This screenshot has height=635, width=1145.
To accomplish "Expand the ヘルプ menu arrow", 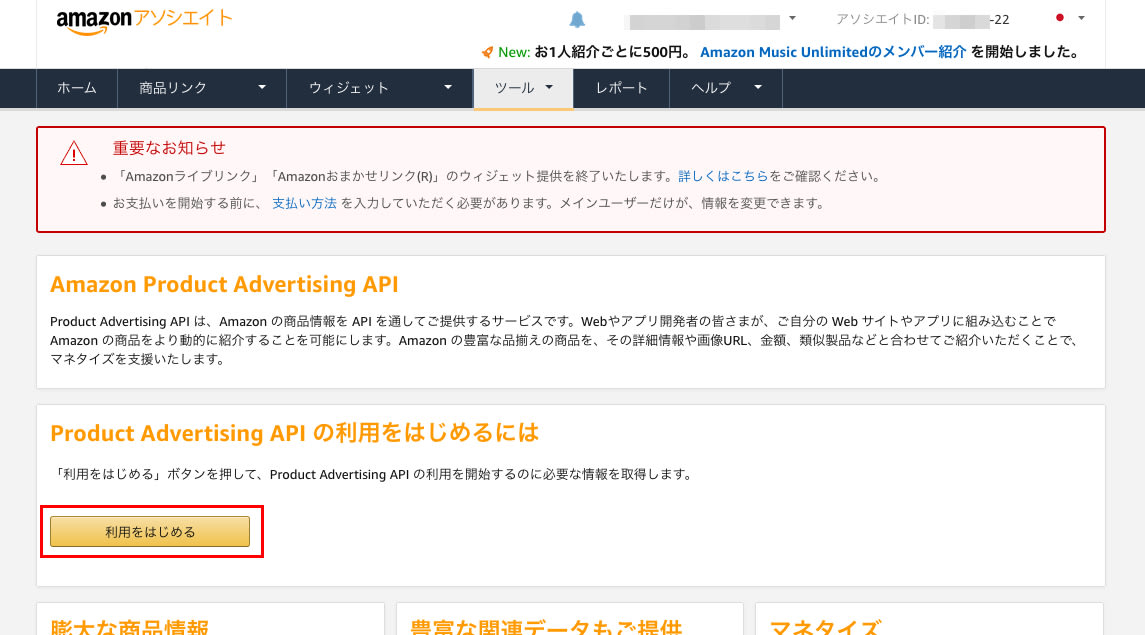I will pyautogui.click(x=758, y=88).
